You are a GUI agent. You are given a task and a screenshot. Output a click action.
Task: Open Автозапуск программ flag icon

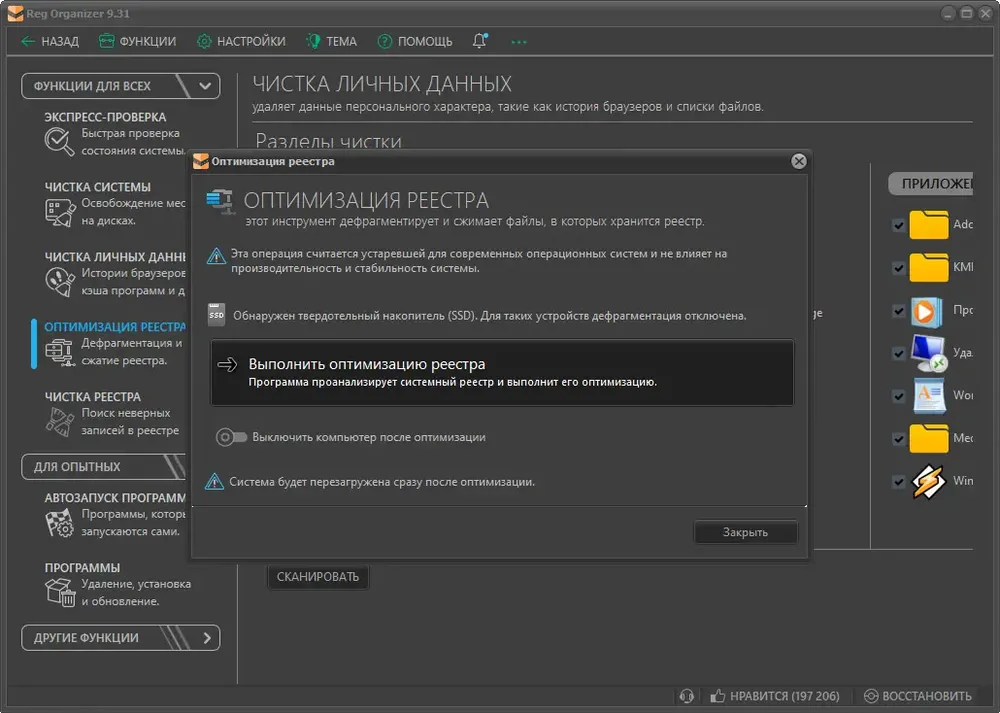tap(59, 522)
